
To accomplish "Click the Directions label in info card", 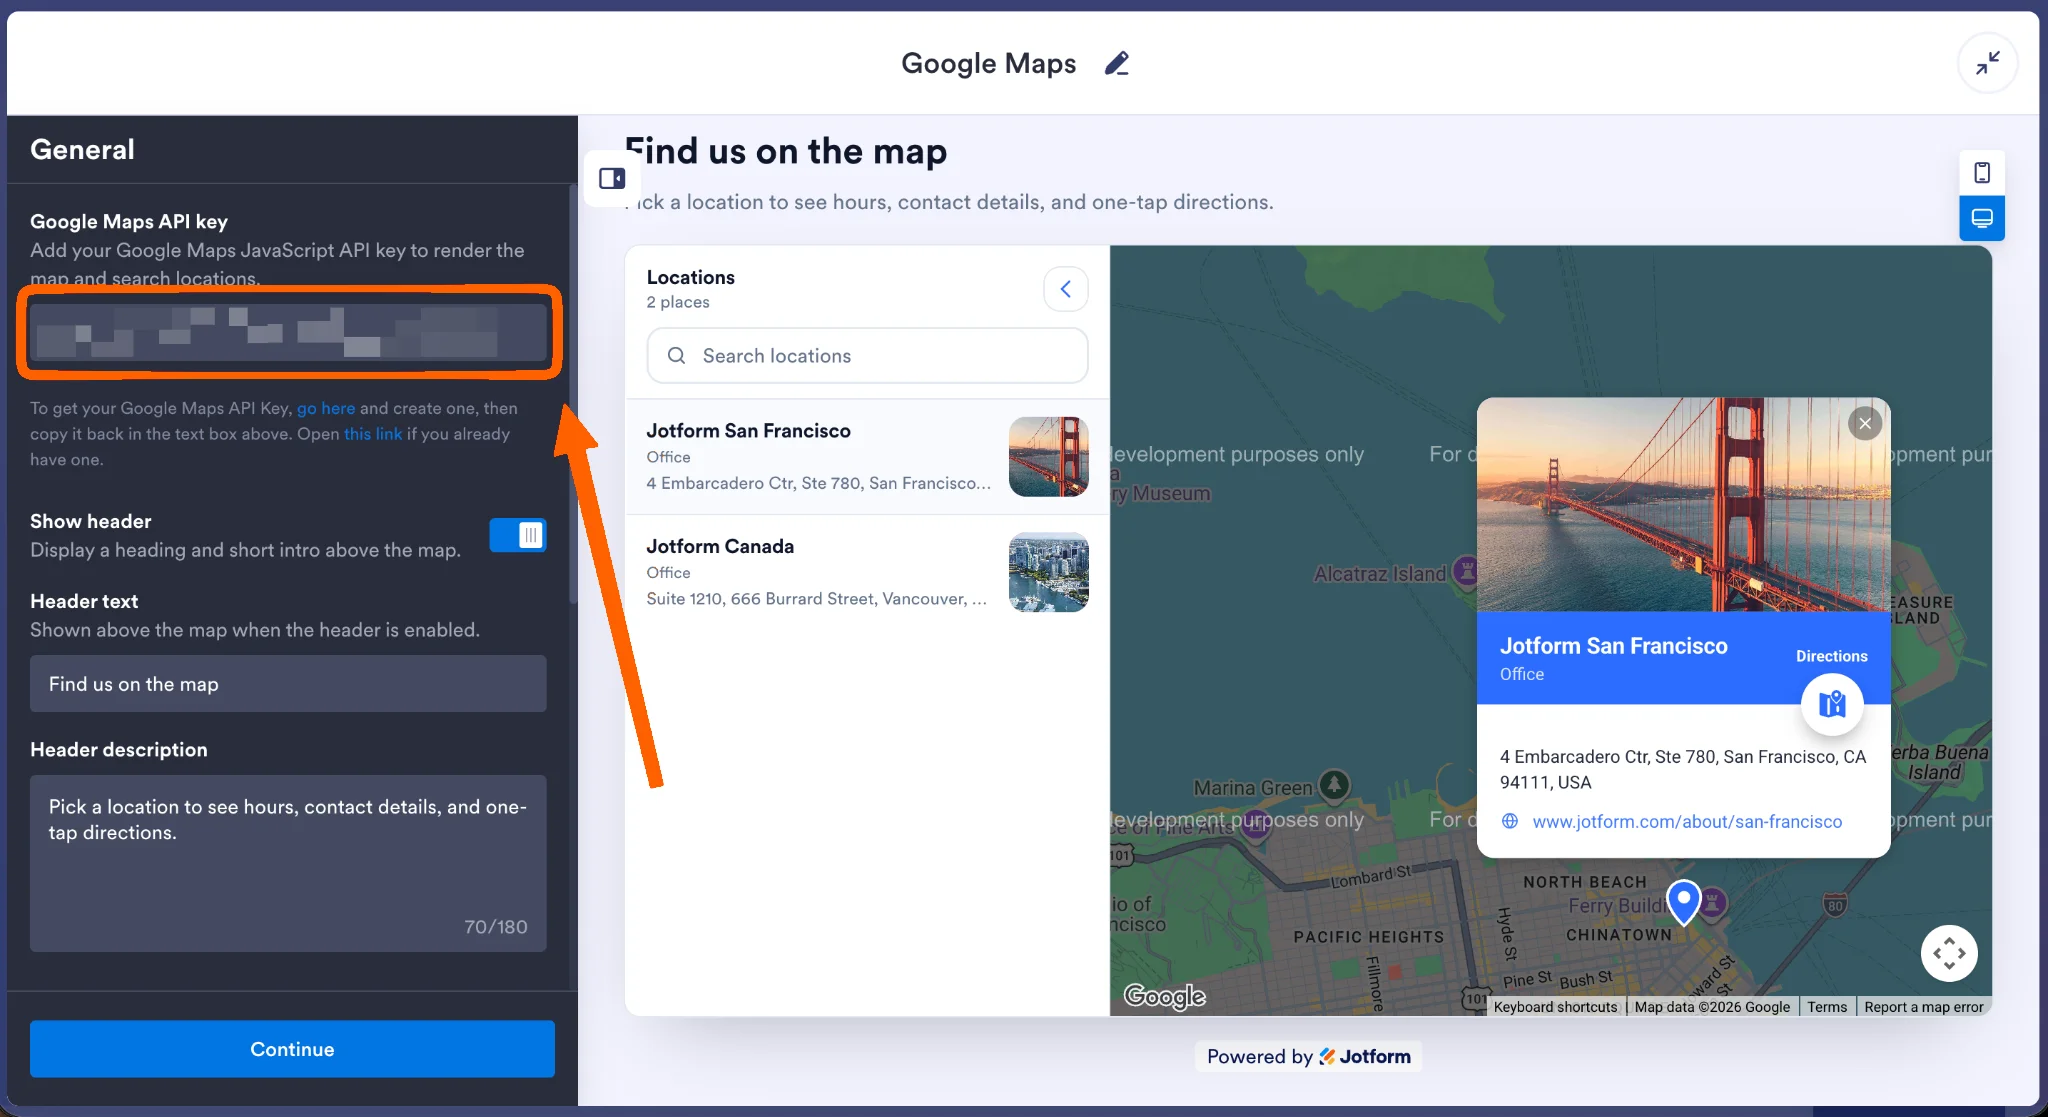I will (x=1831, y=656).
